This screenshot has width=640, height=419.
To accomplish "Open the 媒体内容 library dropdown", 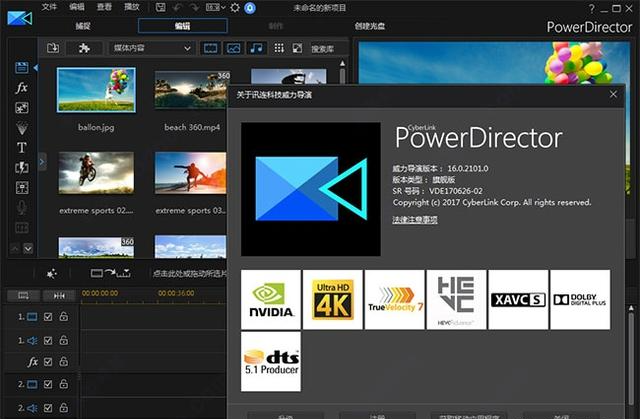I will click(x=152, y=48).
